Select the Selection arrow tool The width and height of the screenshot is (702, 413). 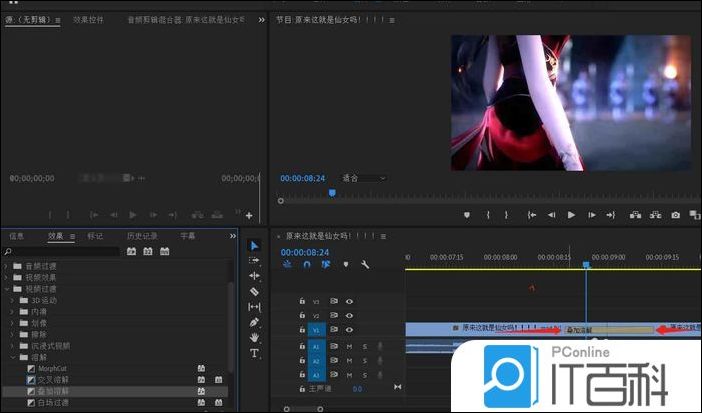coord(254,245)
